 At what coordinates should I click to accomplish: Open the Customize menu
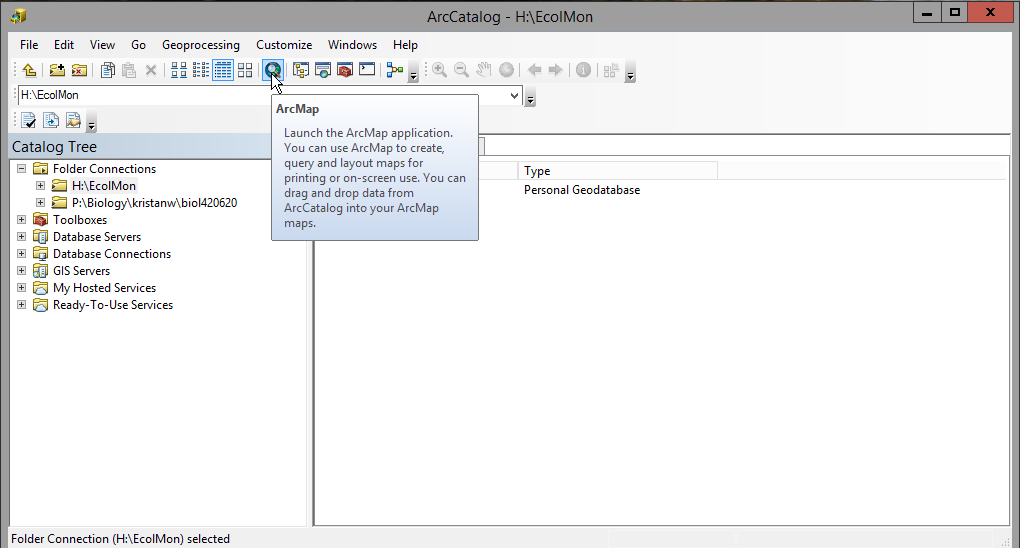284,45
